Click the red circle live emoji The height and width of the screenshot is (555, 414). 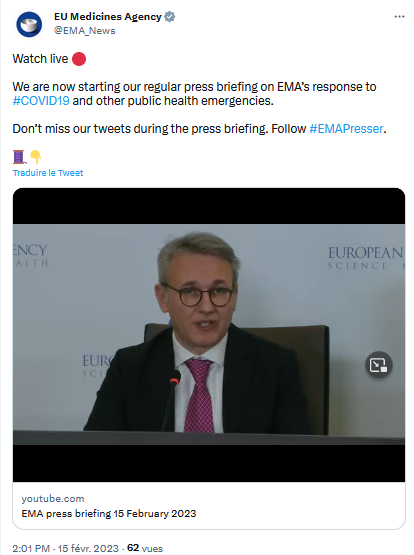point(79,59)
